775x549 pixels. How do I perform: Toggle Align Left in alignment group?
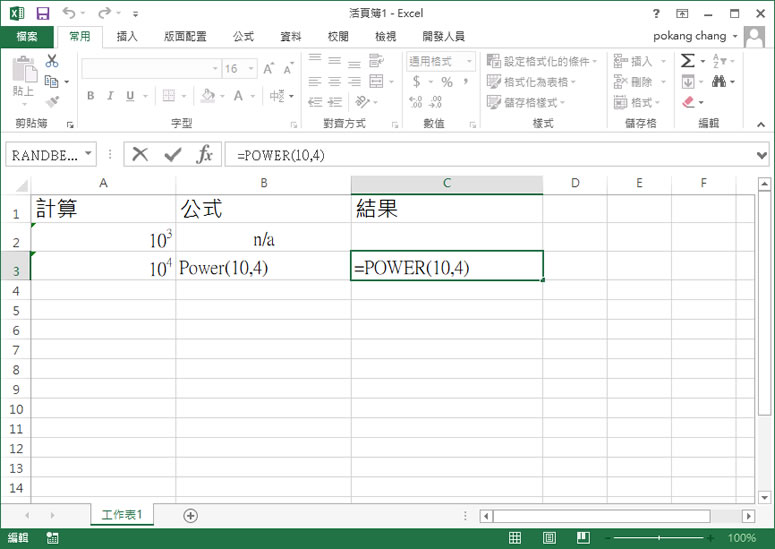(x=315, y=82)
